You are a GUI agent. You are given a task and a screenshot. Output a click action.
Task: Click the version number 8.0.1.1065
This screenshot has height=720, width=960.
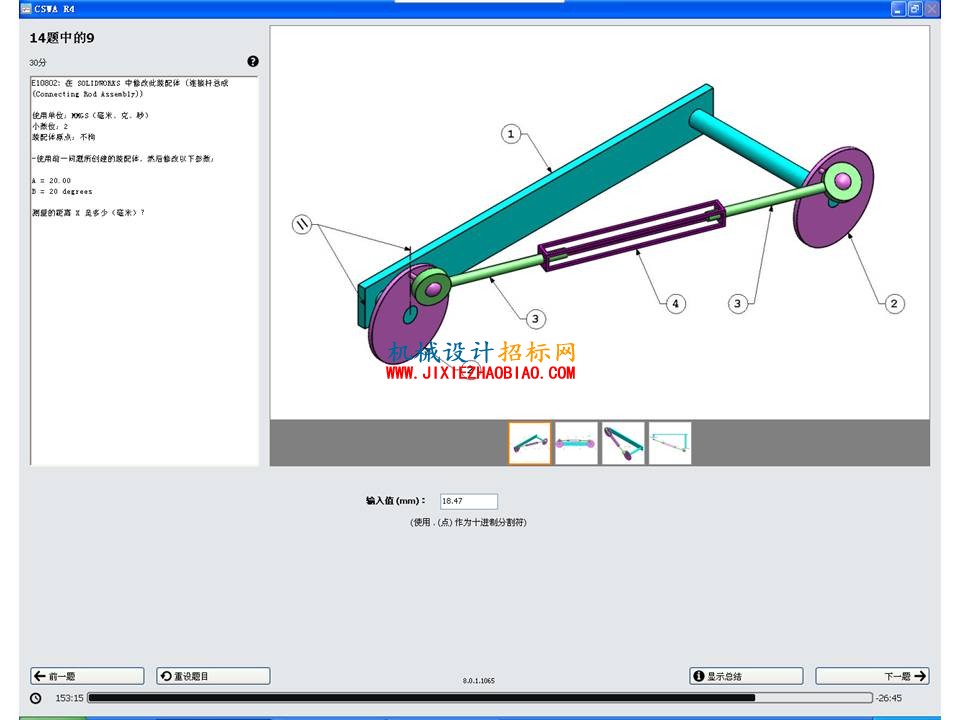(479, 680)
